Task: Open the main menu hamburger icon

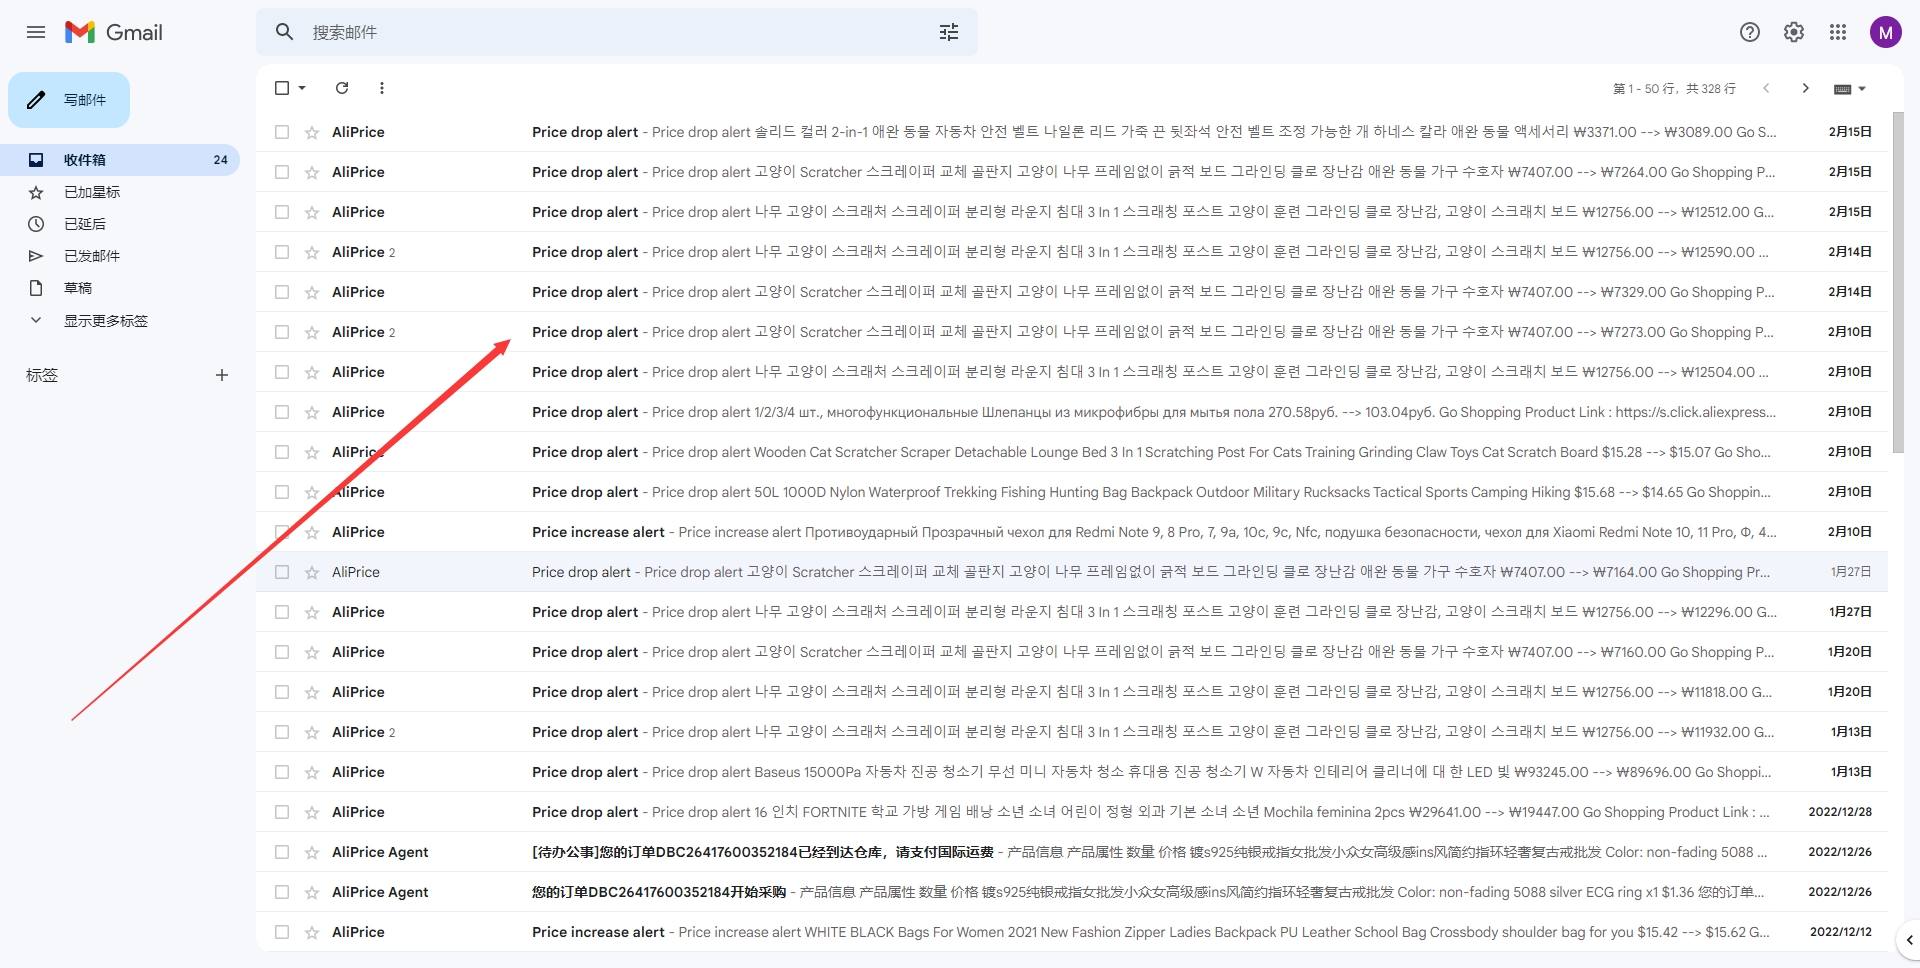Action: (36, 32)
